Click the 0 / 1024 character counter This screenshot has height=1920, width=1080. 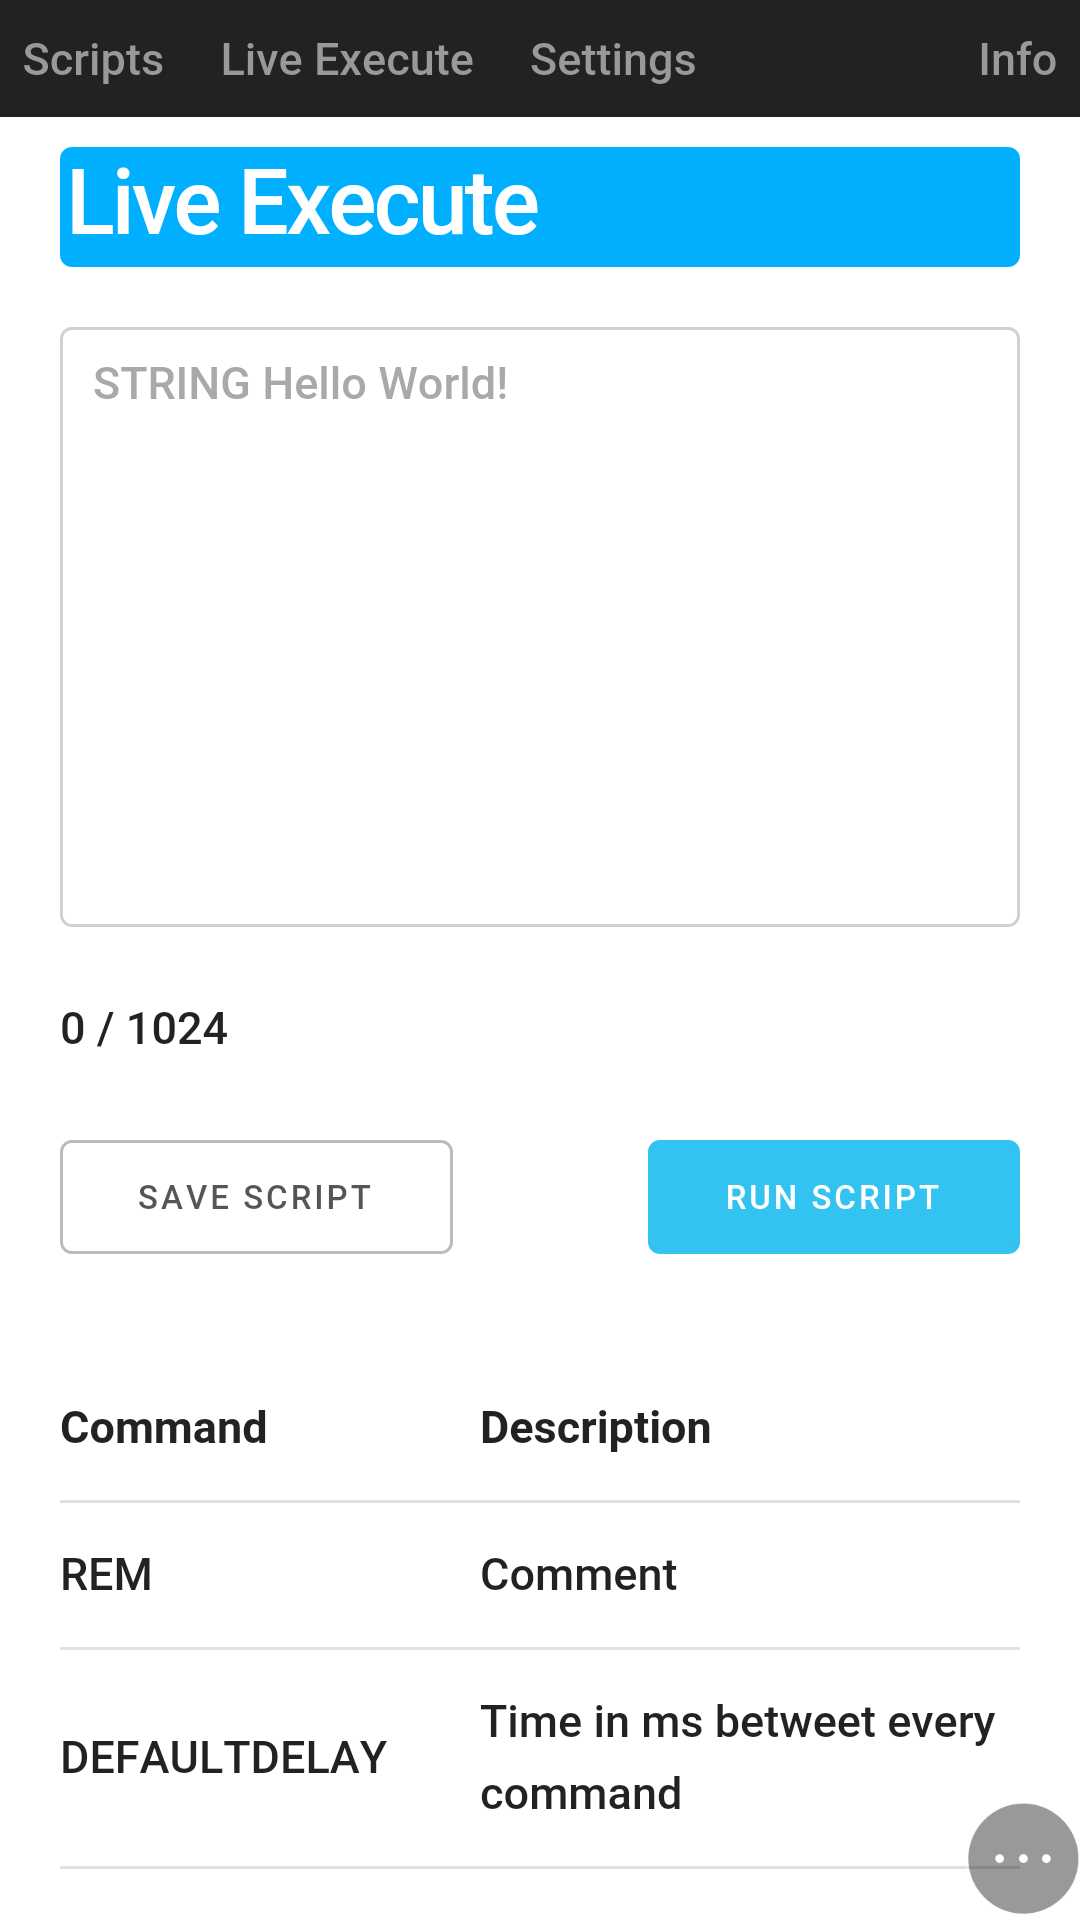[x=144, y=1029]
